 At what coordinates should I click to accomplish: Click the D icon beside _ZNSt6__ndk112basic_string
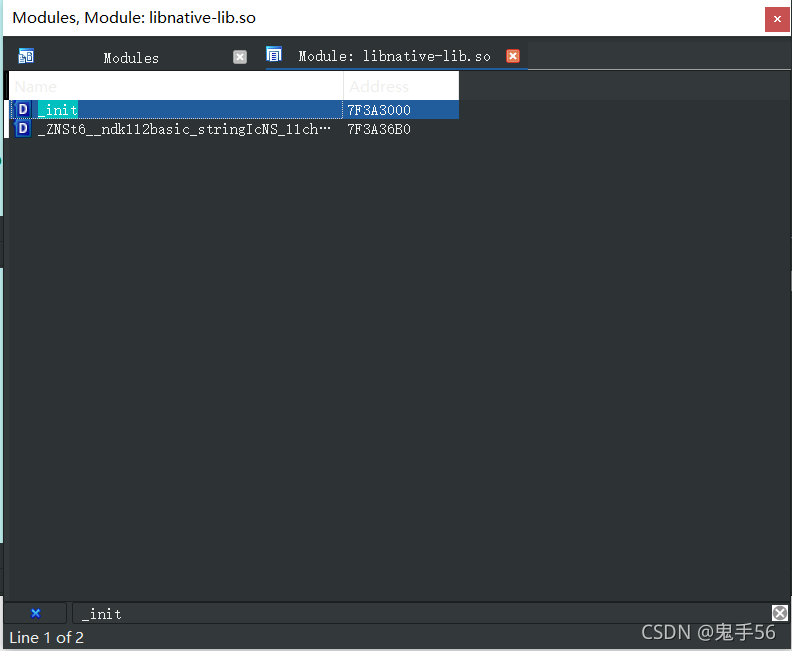(23, 129)
